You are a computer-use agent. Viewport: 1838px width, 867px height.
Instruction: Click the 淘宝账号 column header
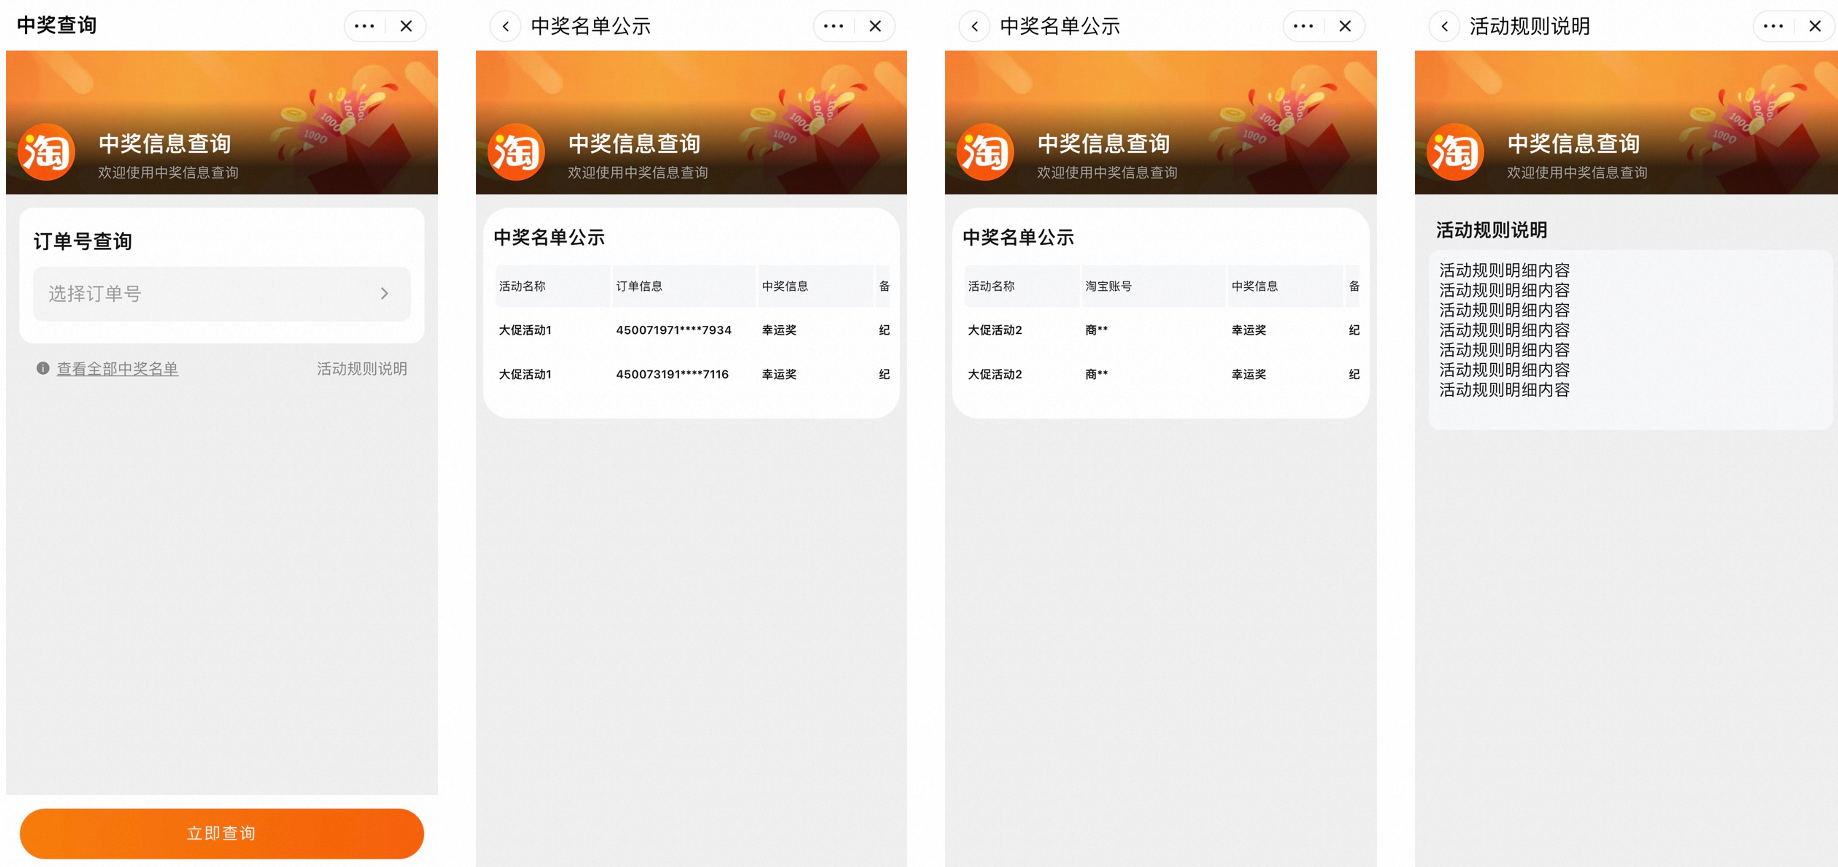pyautogui.click(x=1108, y=286)
